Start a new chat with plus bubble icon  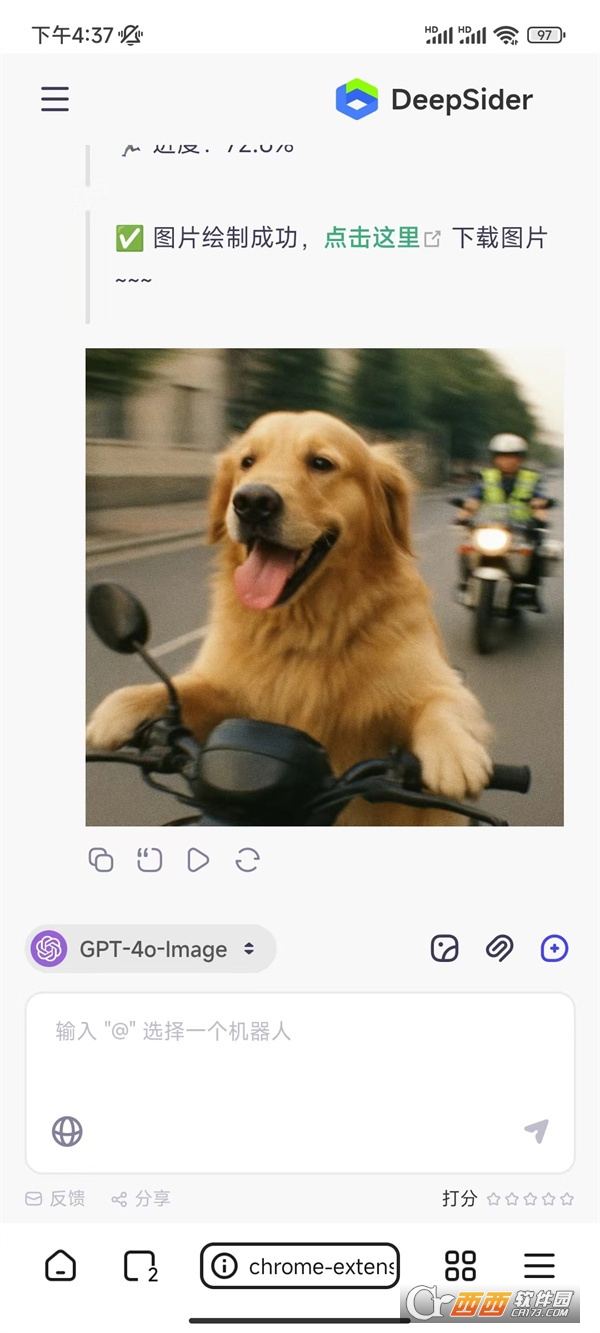coord(554,949)
